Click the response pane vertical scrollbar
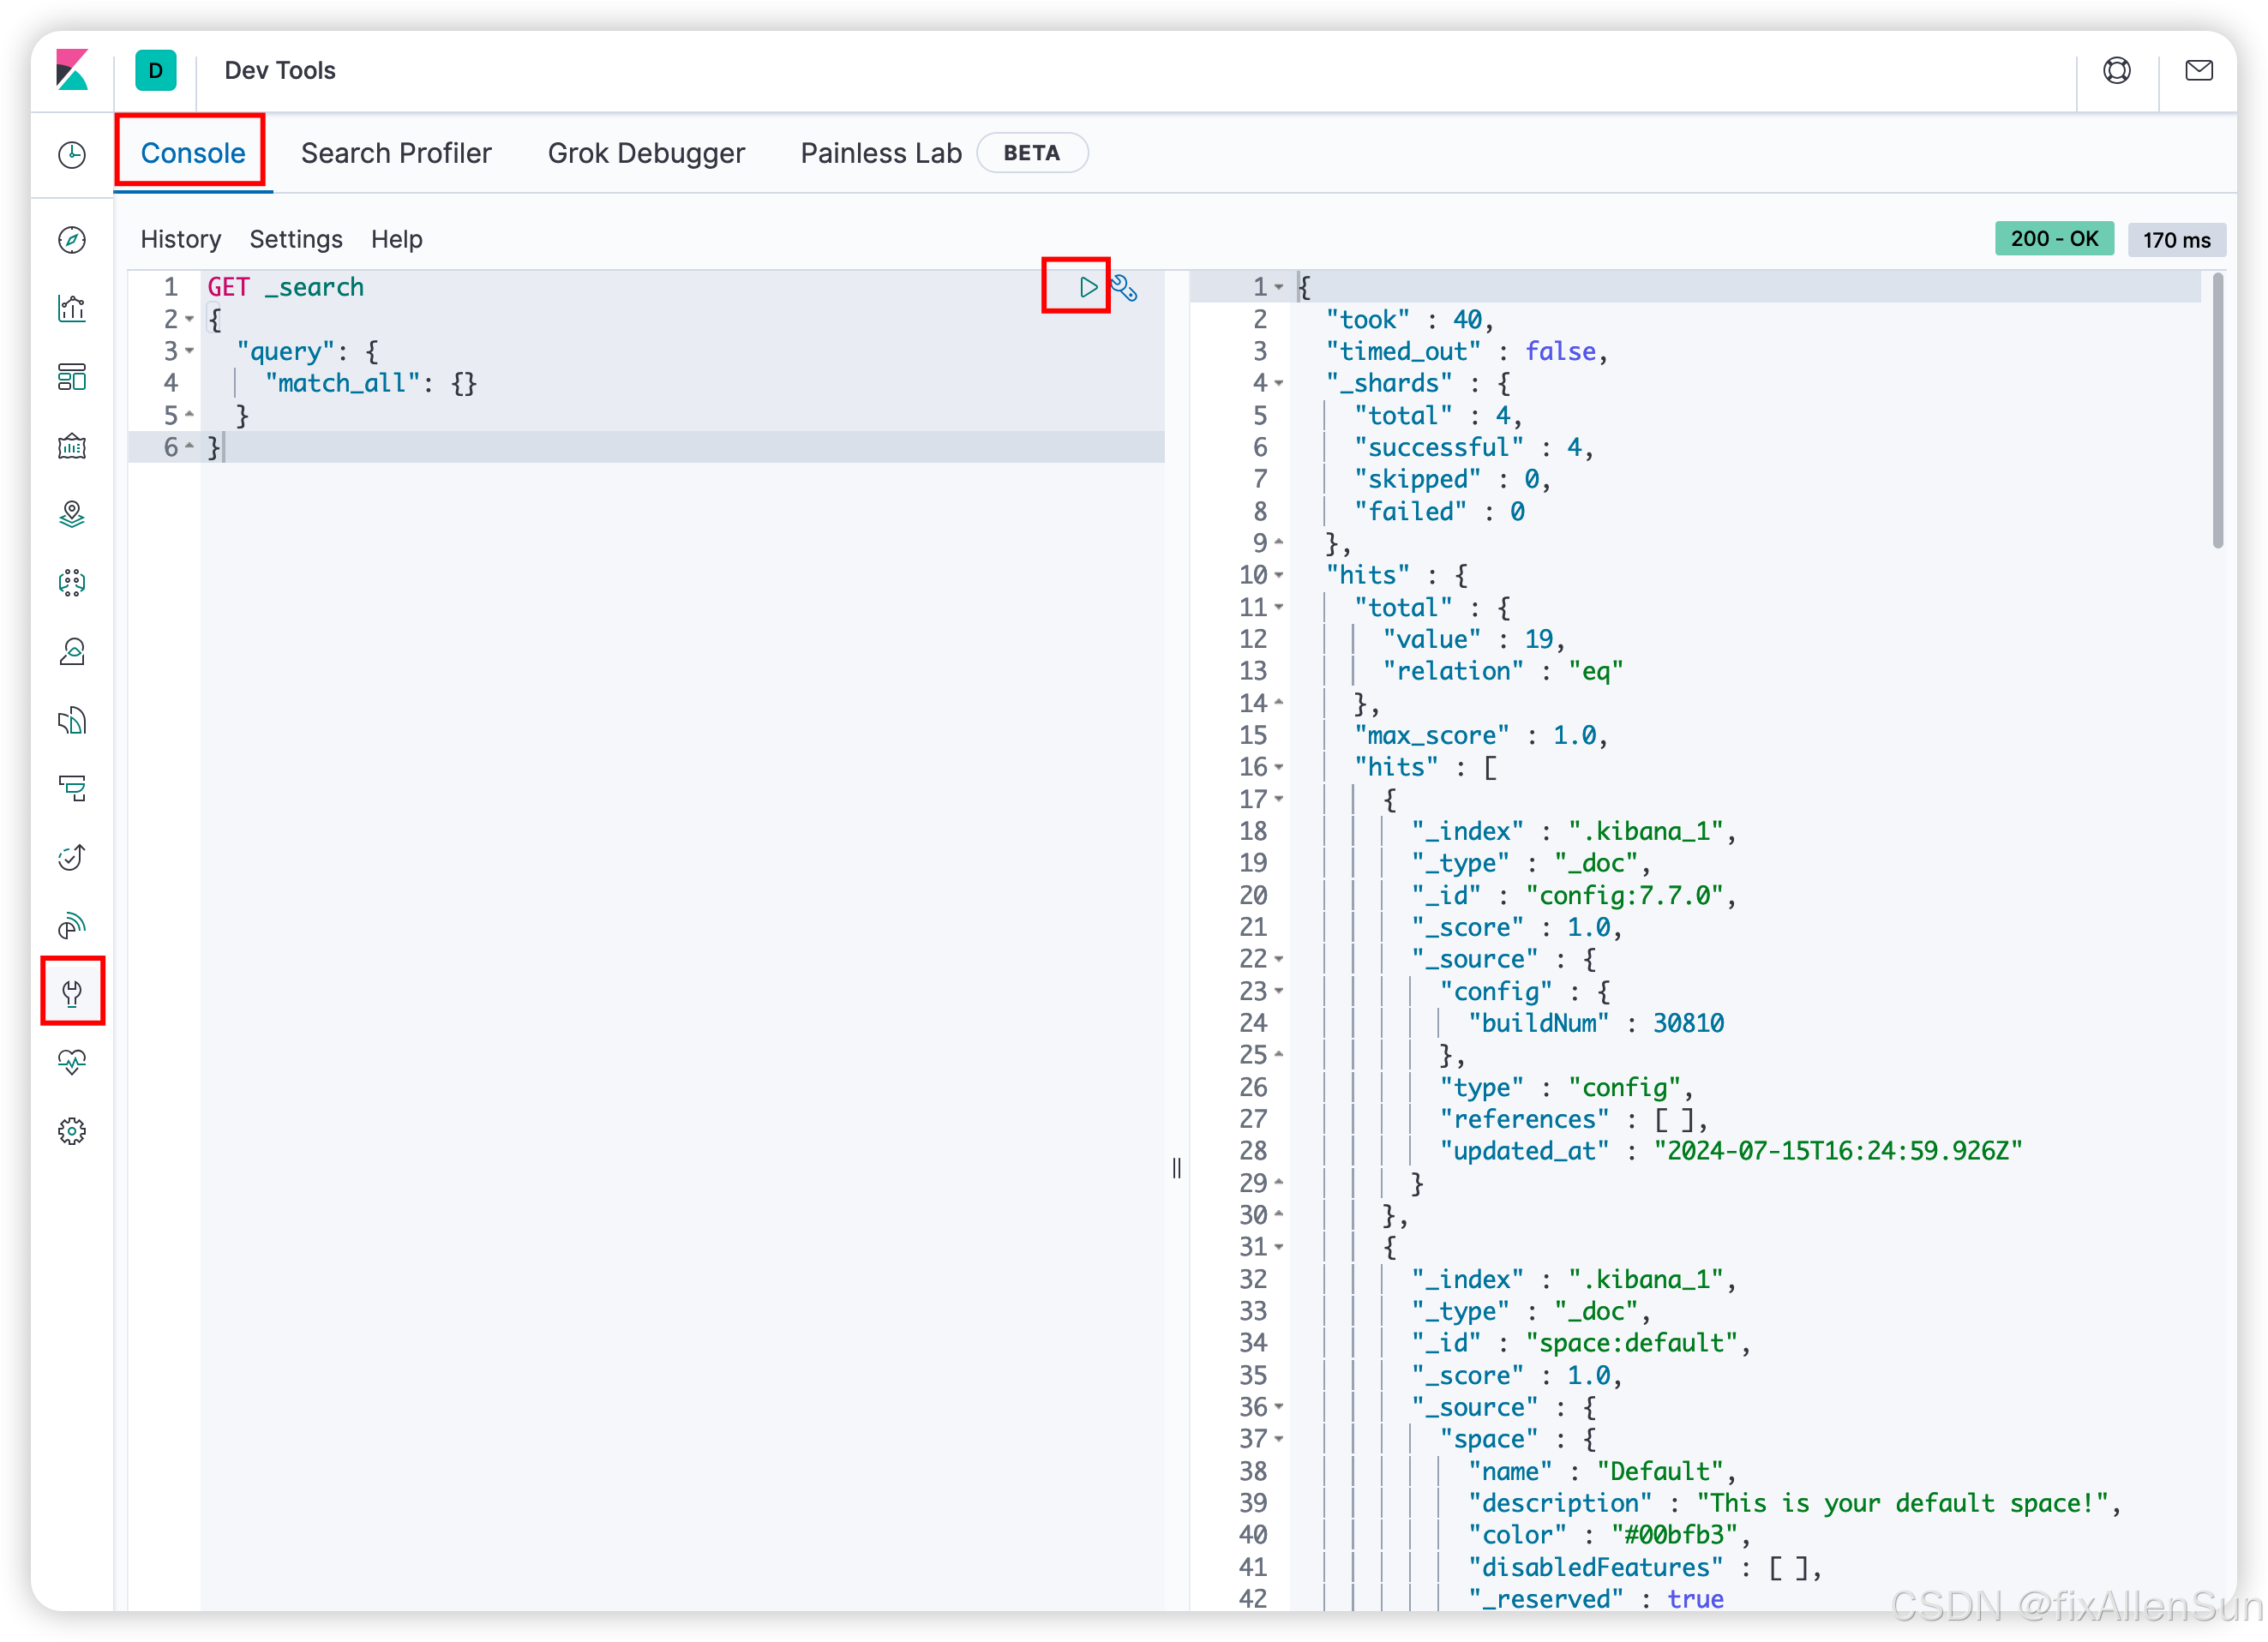 [2217, 411]
